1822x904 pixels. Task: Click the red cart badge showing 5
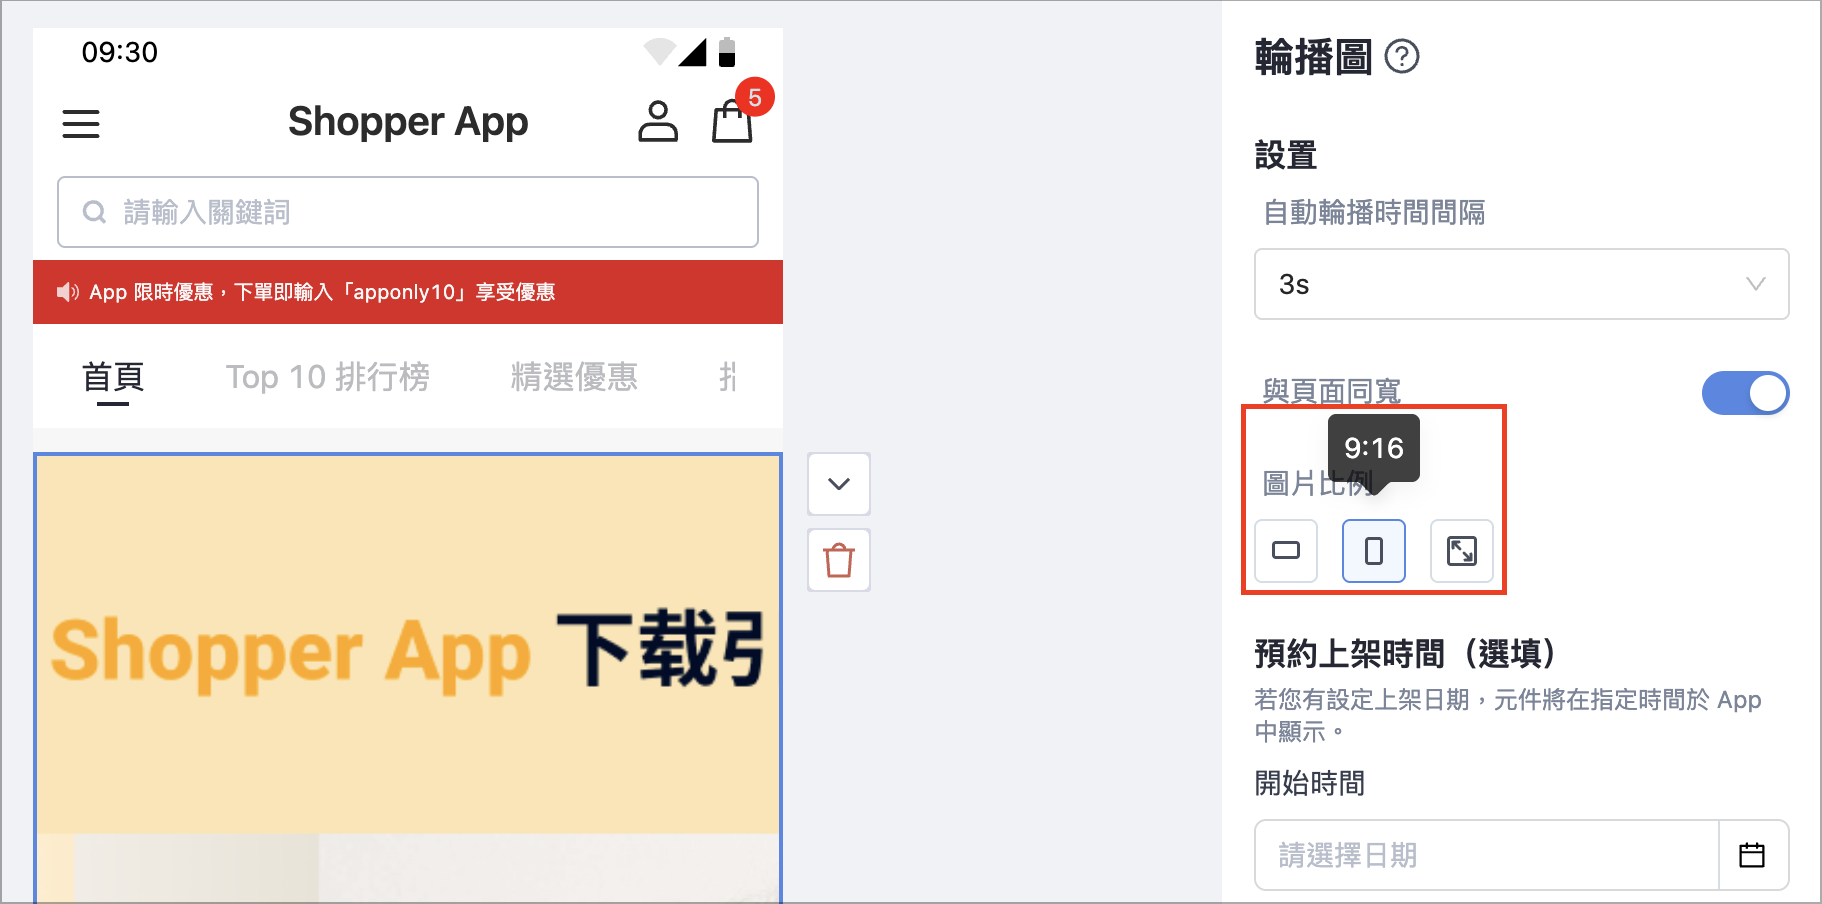755,97
